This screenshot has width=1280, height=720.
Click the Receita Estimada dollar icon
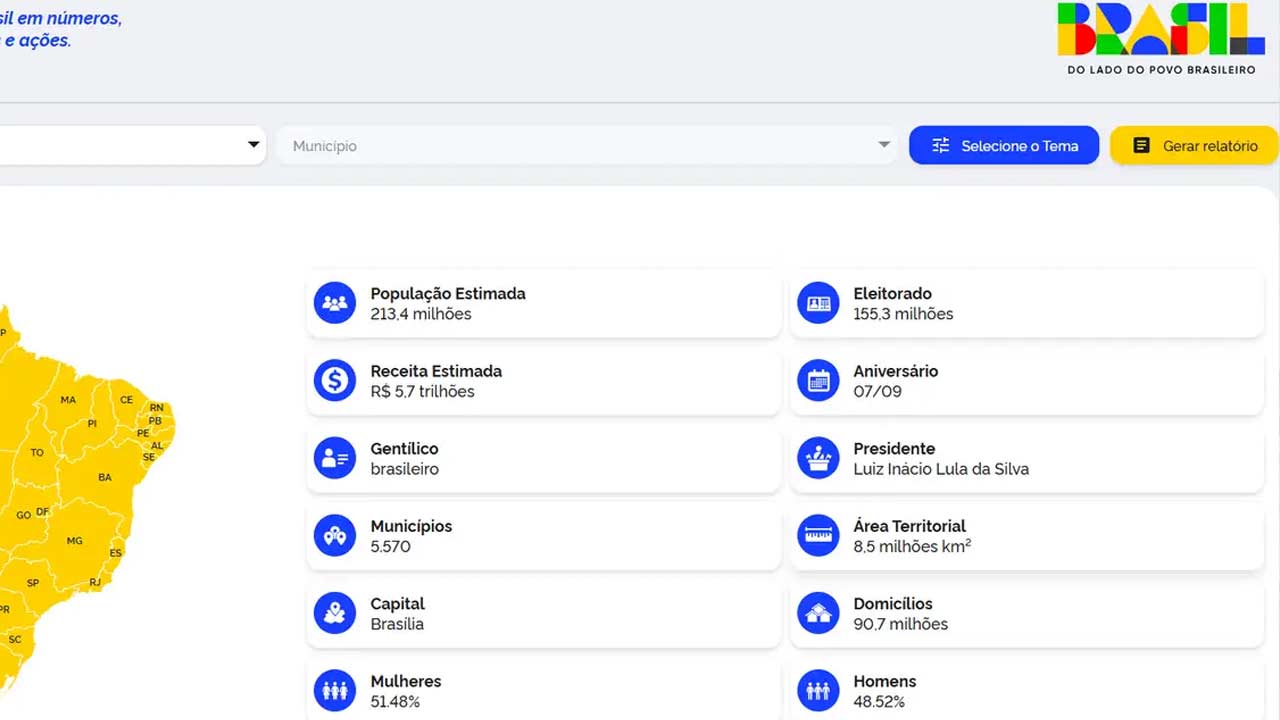tap(335, 381)
